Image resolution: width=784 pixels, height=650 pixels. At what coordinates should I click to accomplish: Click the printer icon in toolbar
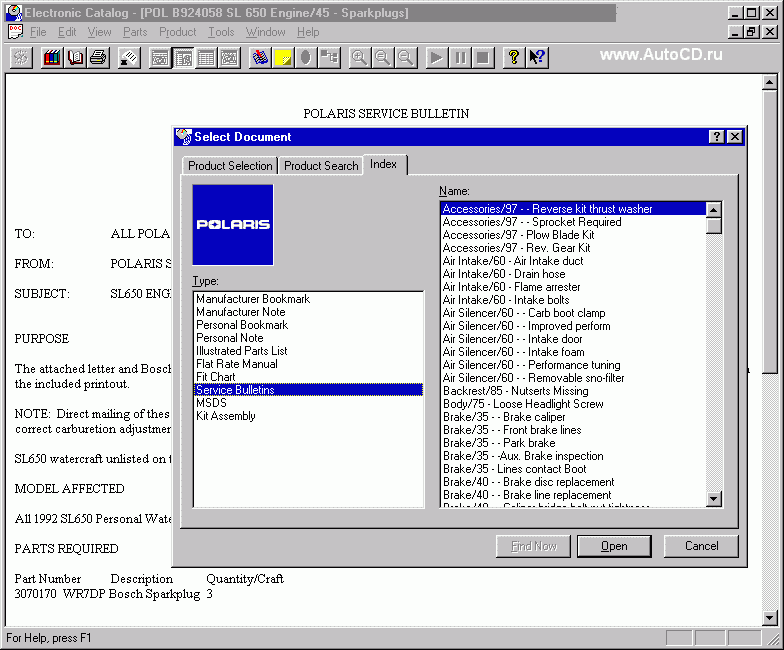[x=98, y=58]
